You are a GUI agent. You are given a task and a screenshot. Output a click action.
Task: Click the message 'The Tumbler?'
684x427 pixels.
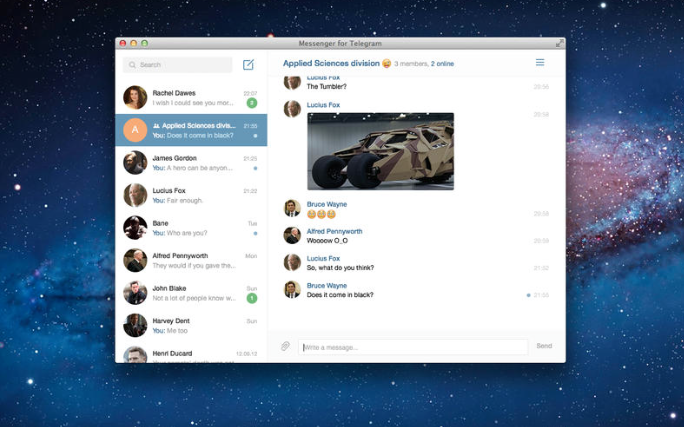326,86
